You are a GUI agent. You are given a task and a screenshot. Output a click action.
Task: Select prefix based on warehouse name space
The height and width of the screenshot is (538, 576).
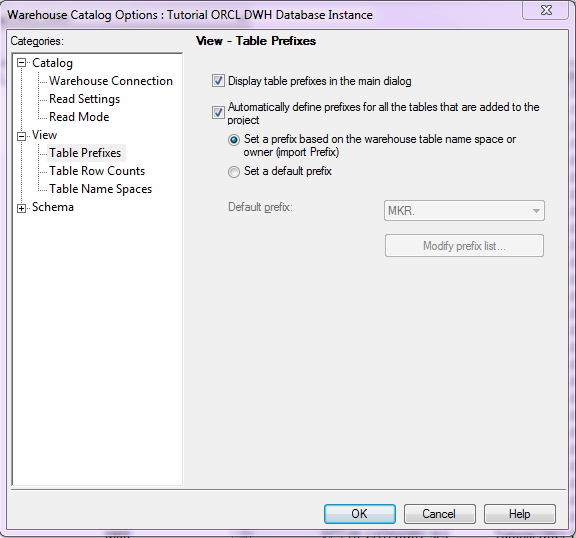[234, 140]
